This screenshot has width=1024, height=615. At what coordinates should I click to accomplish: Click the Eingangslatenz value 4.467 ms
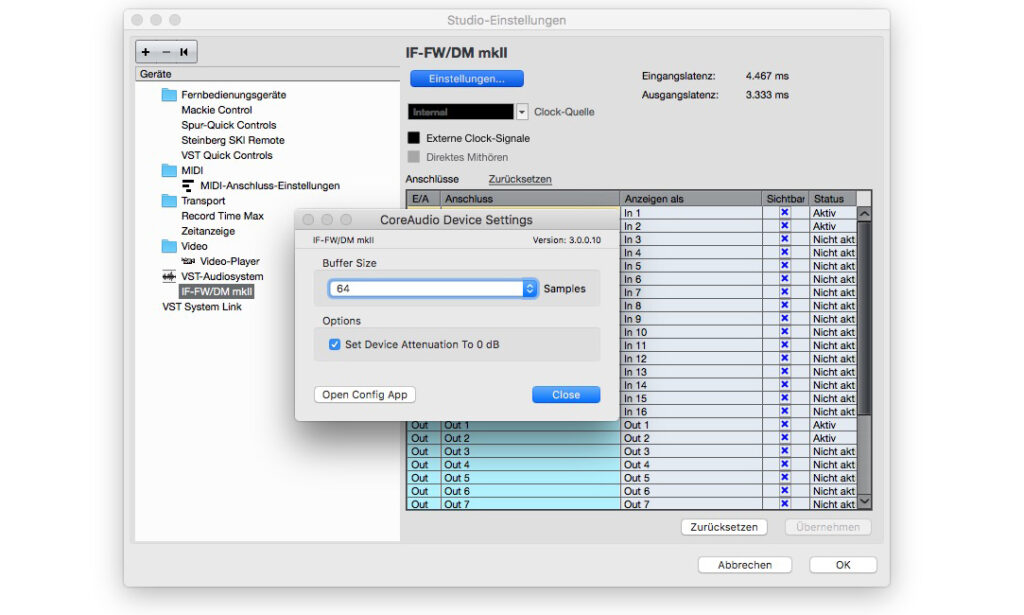tap(767, 76)
